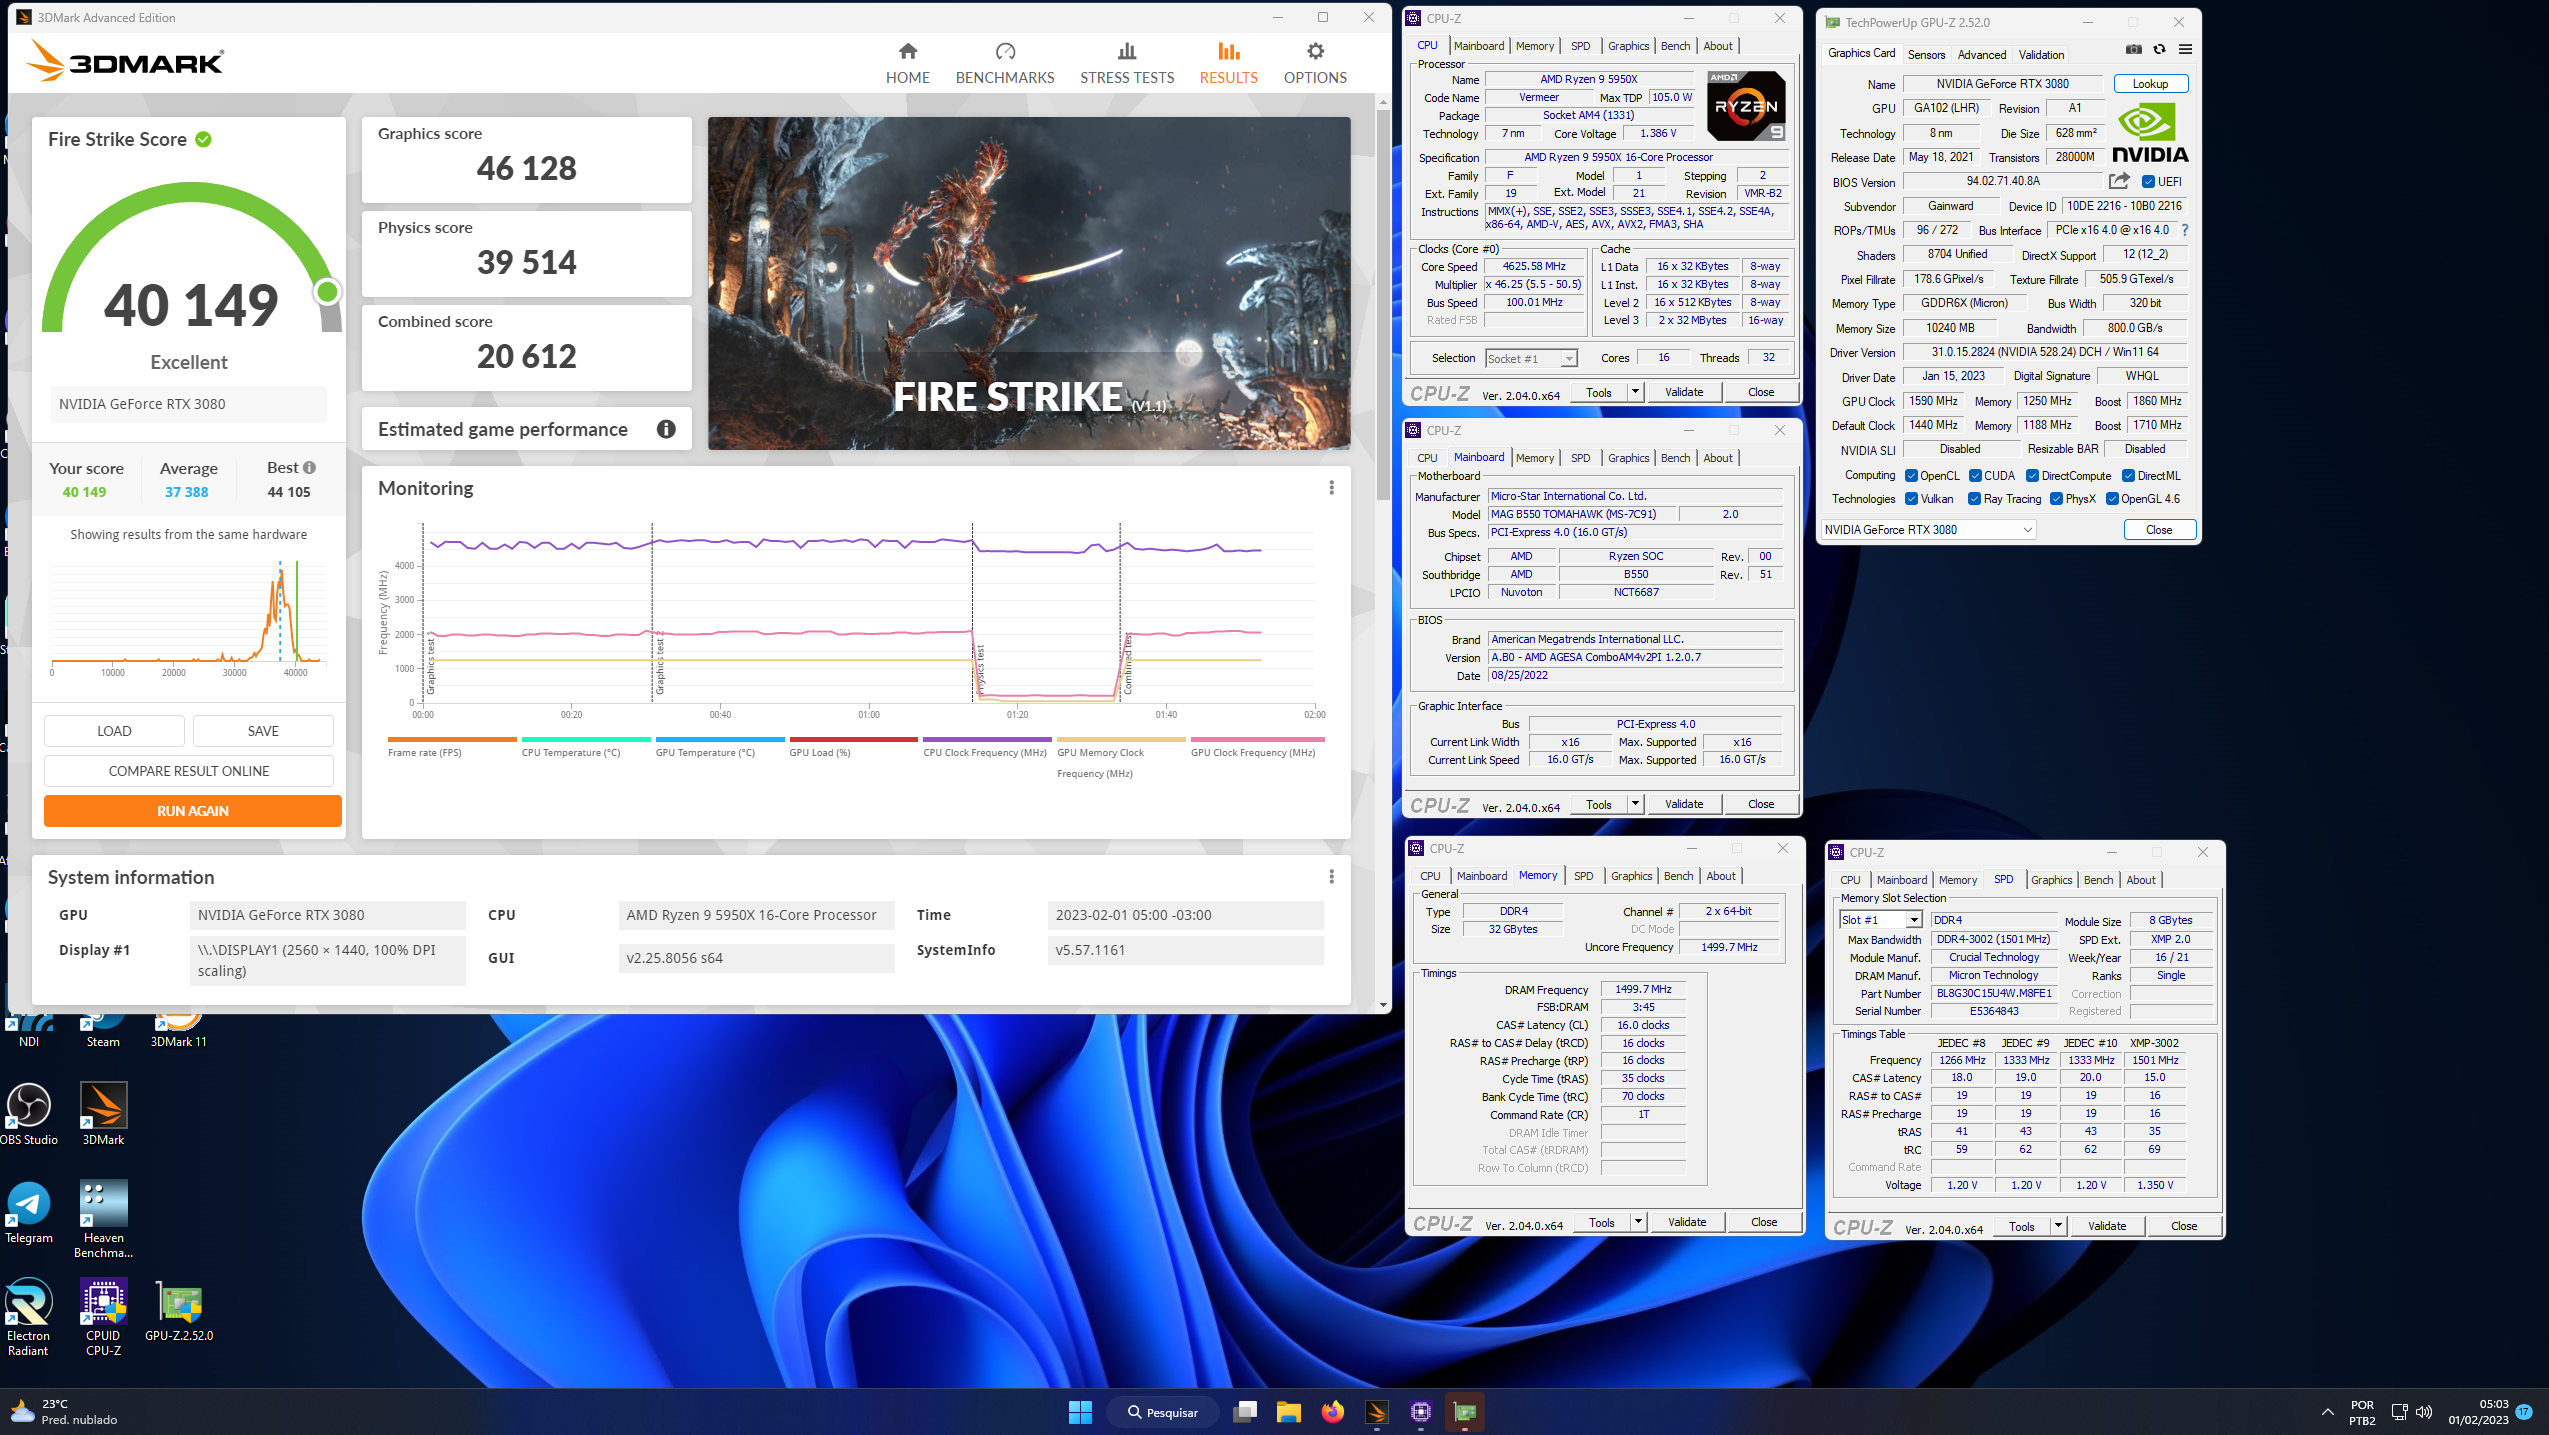Click the info icon beside Best score
Image resolution: width=2549 pixels, height=1435 pixels.
point(310,467)
